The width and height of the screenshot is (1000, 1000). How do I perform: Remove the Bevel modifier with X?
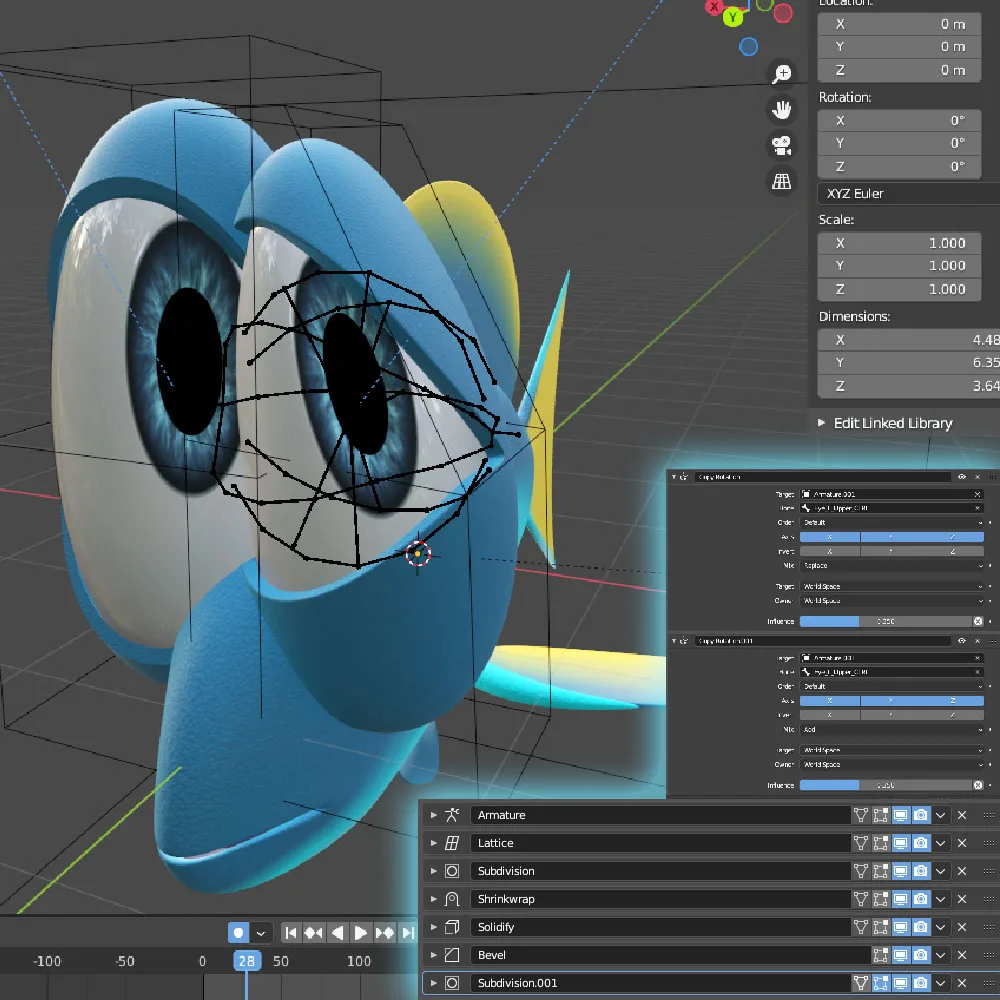click(962, 955)
